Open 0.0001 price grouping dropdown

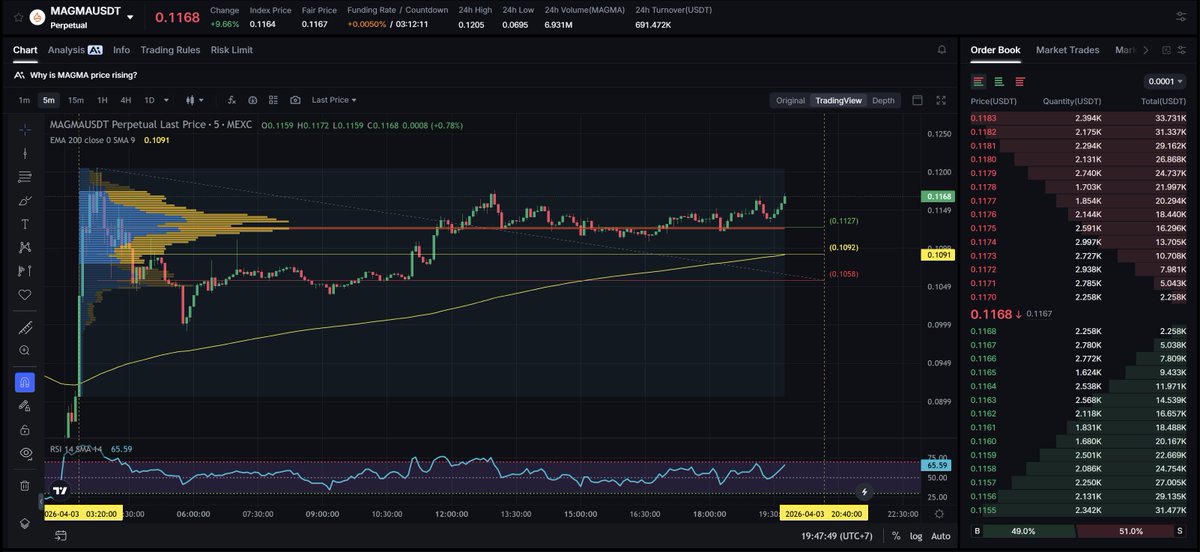(1167, 81)
